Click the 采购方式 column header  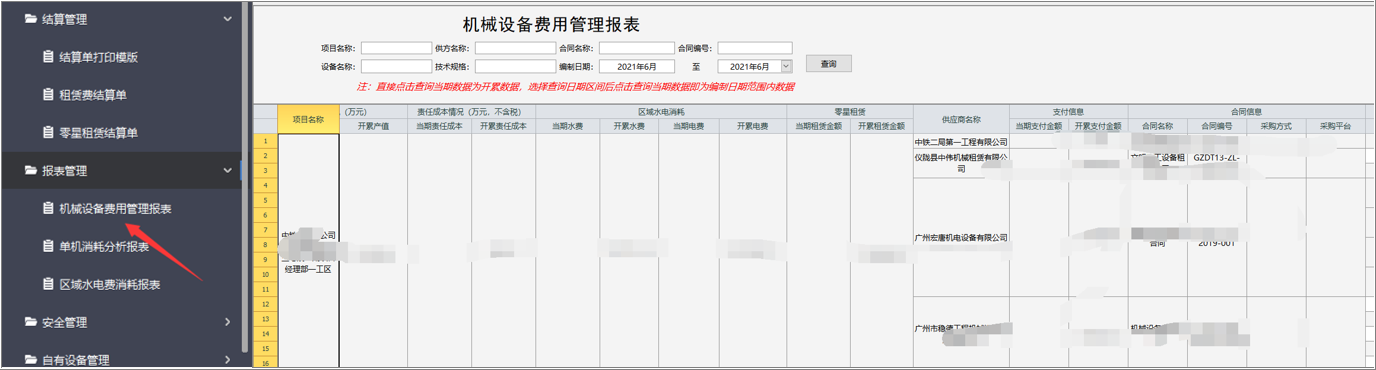click(1276, 126)
